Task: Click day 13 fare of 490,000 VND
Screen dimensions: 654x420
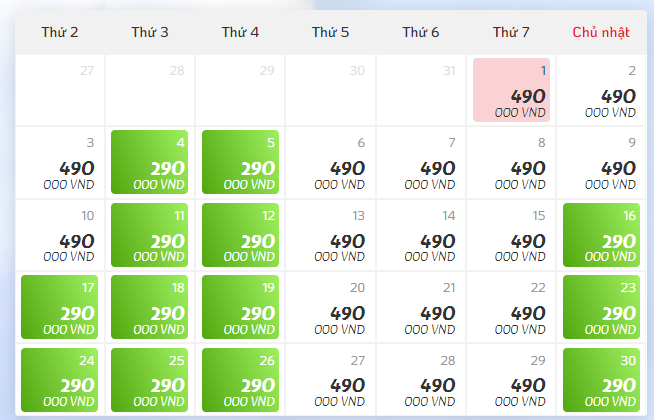Action: tap(330, 235)
